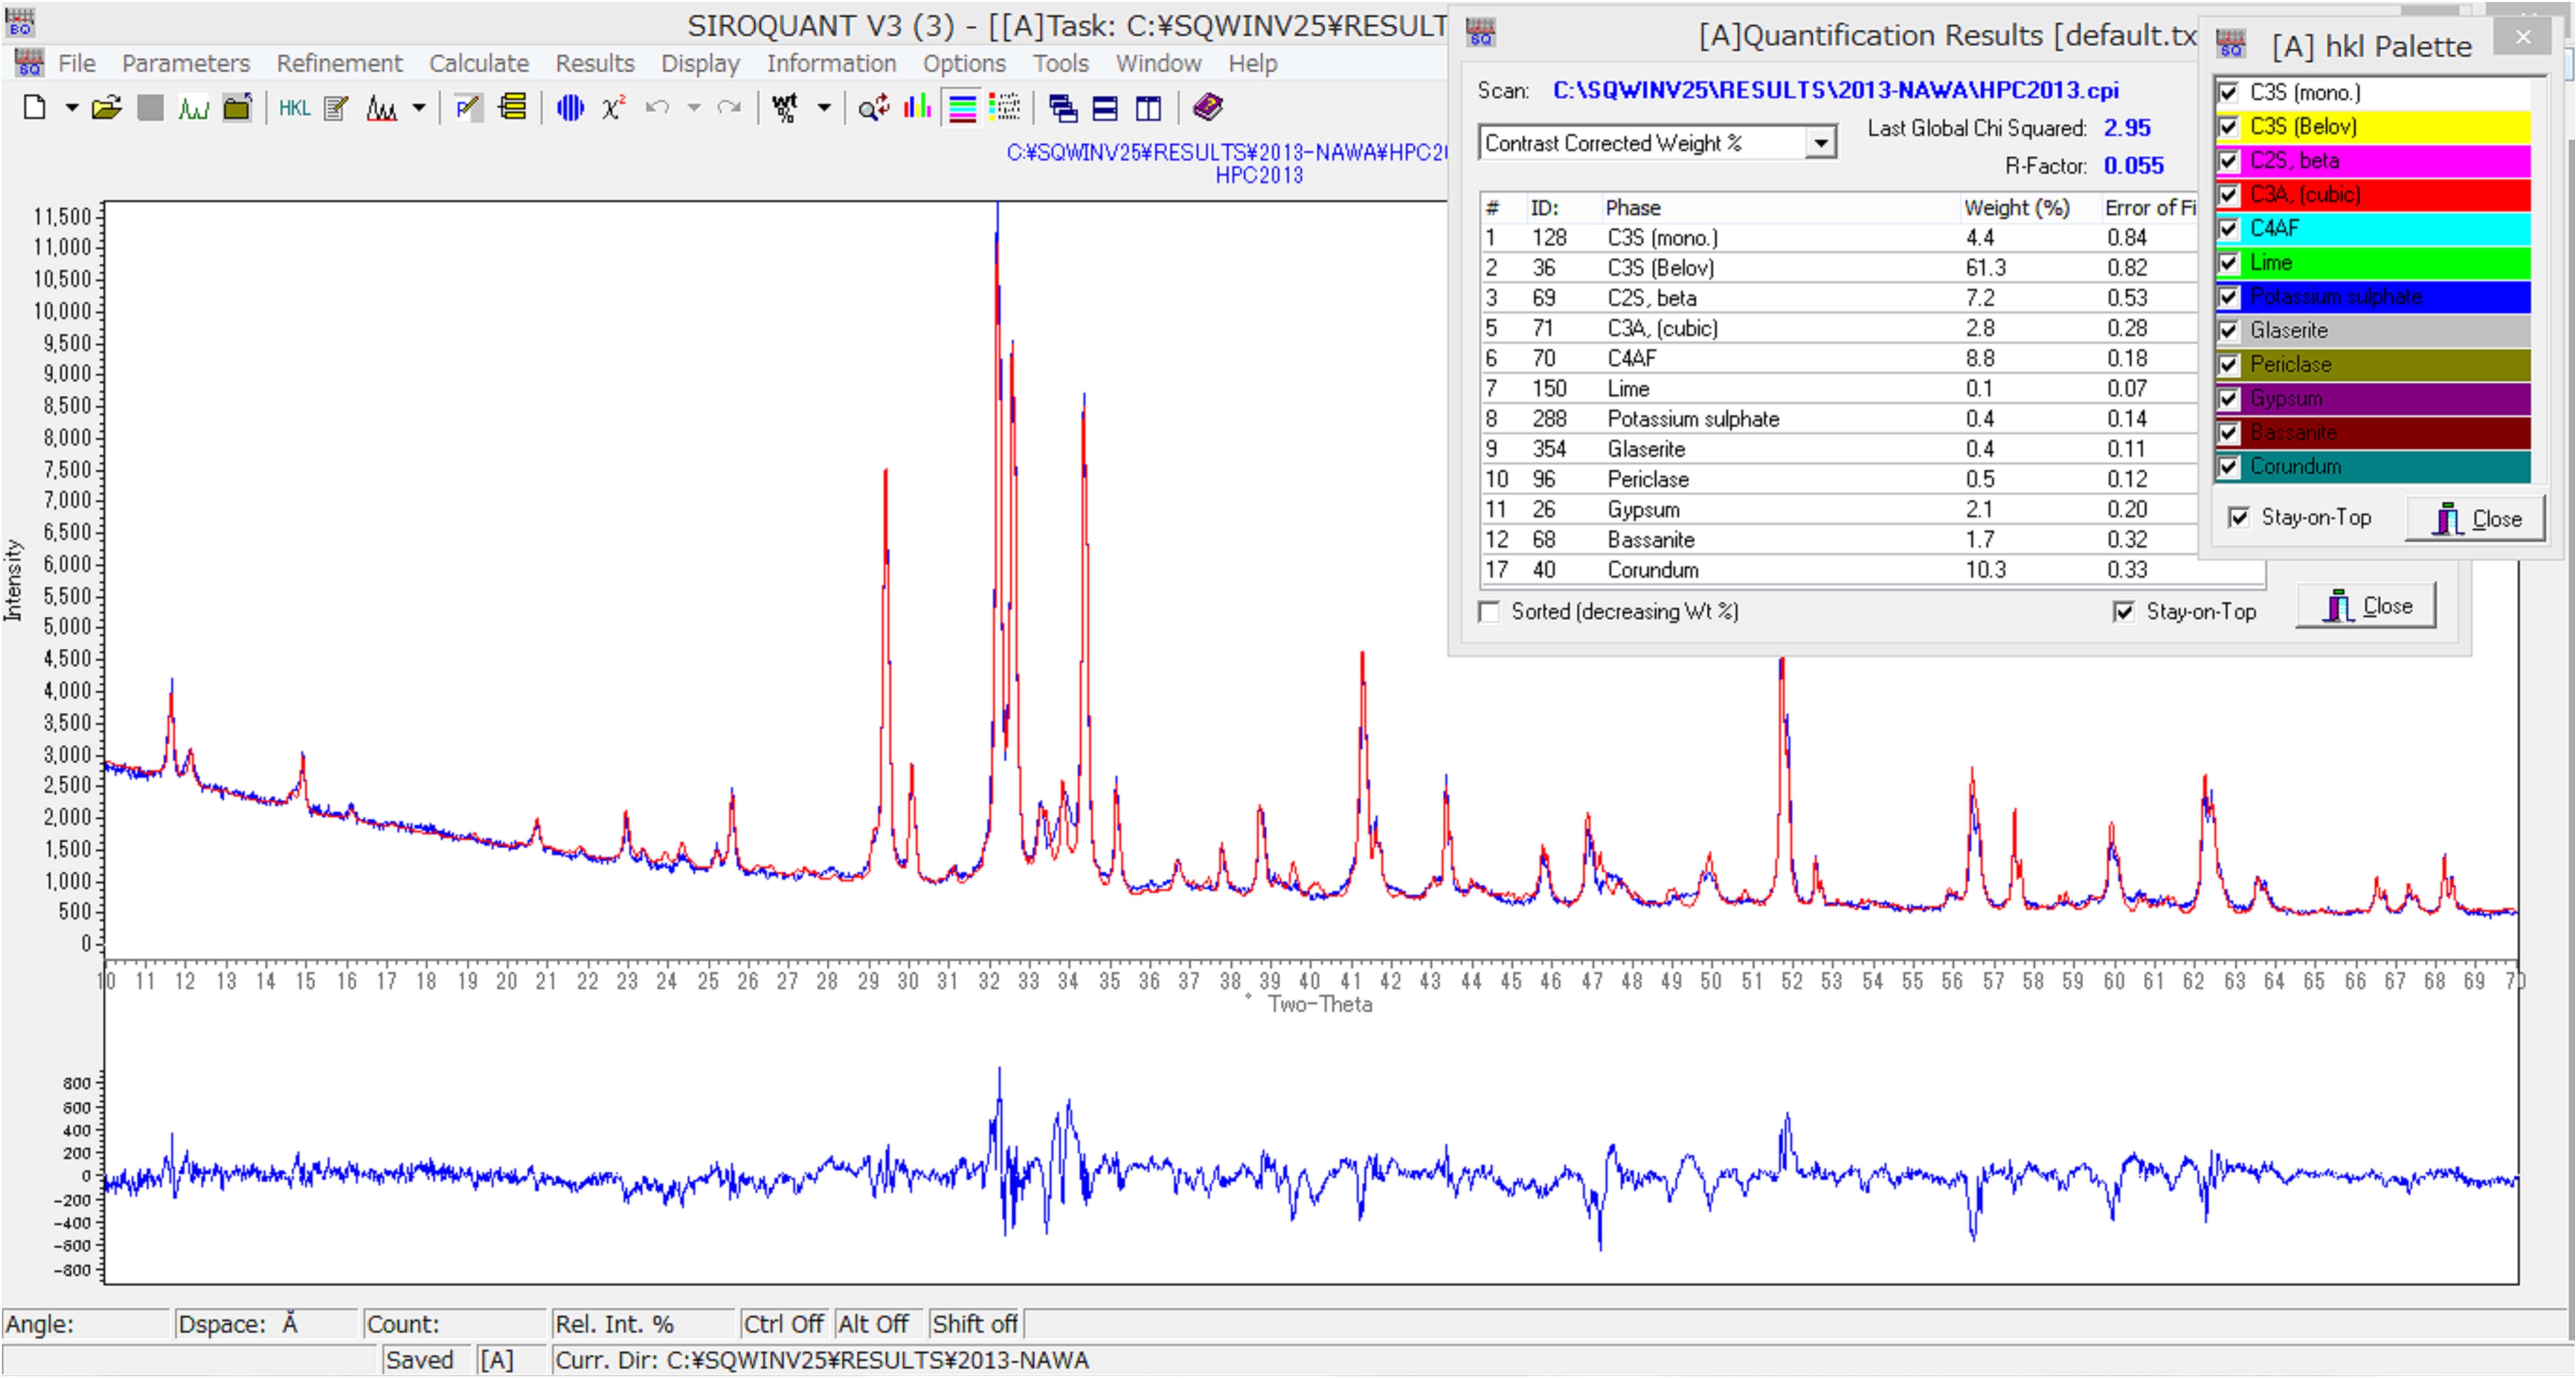Click the wt% results icon

785,107
